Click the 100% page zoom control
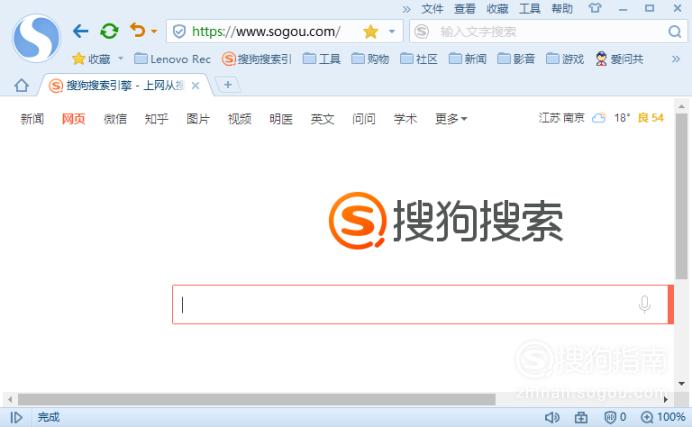The height and width of the screenshot is (427, 692). click(663, 417)
